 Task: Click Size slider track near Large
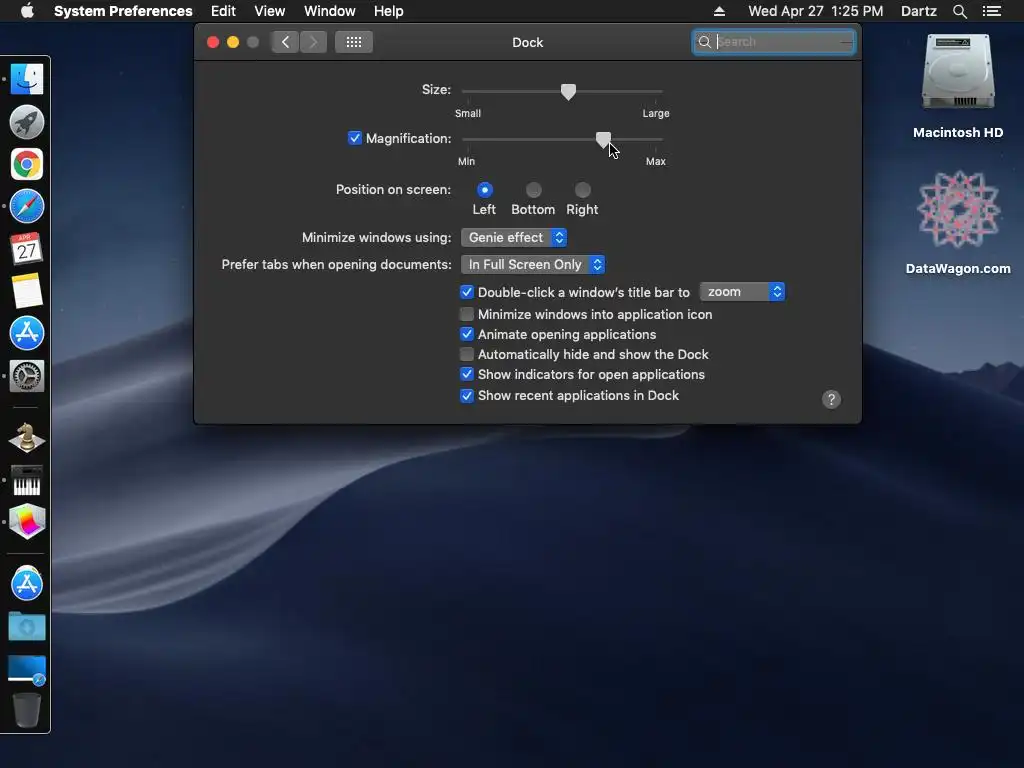(x=653, y=91)
